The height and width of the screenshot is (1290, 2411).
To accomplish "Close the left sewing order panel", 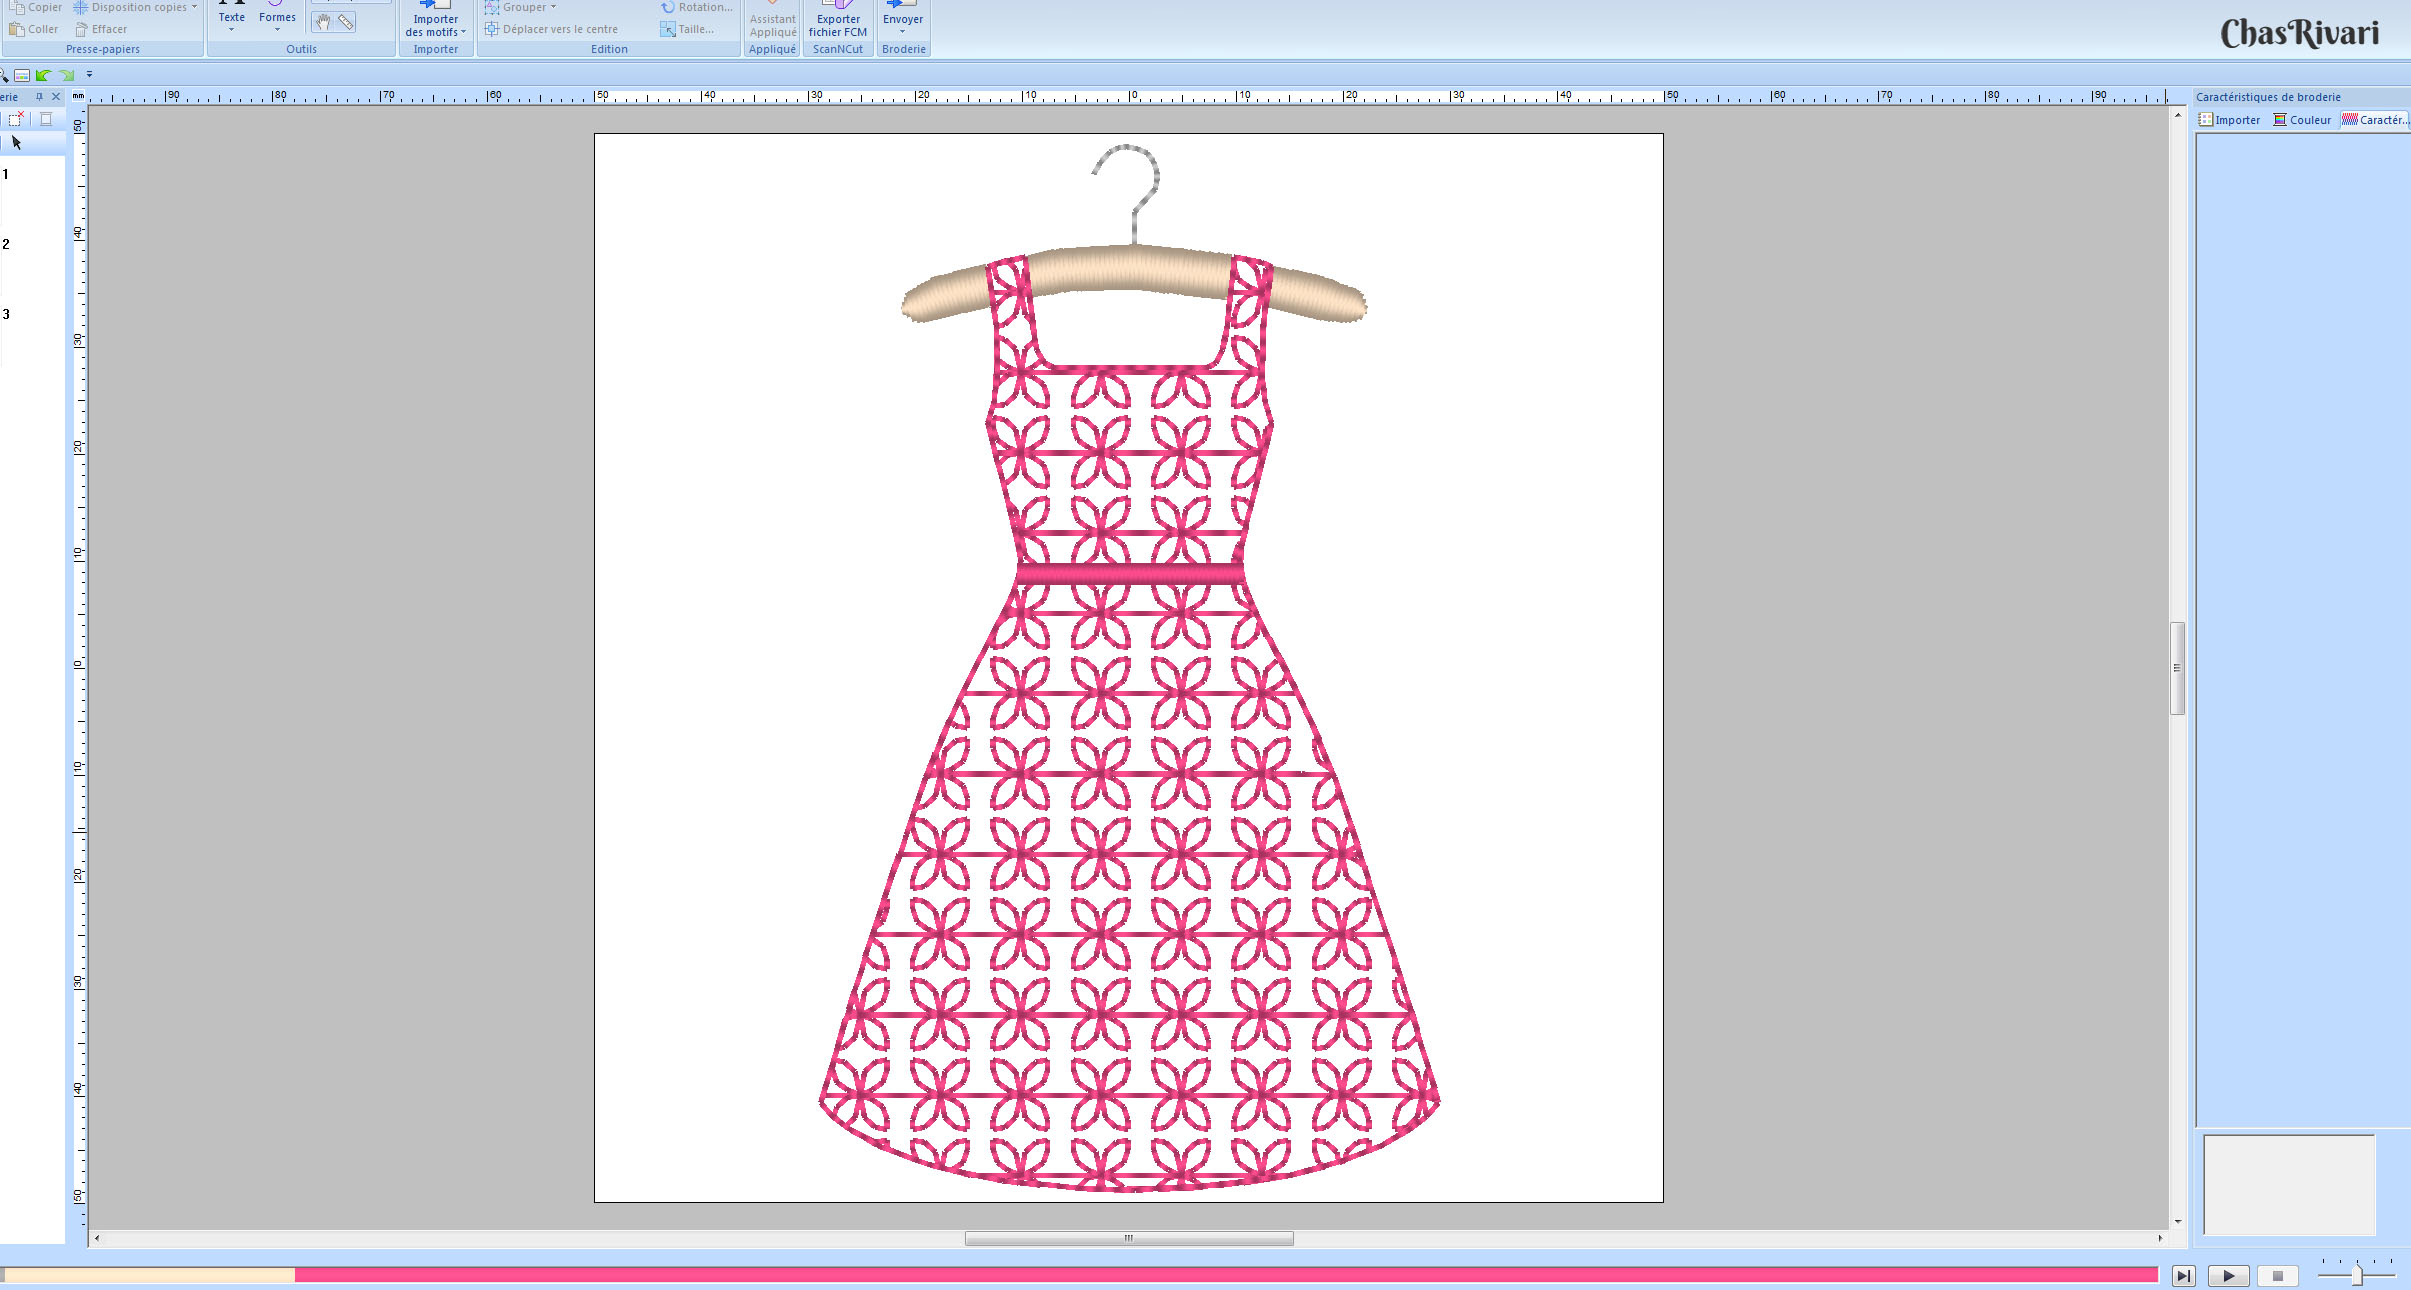I will point(56,97).
